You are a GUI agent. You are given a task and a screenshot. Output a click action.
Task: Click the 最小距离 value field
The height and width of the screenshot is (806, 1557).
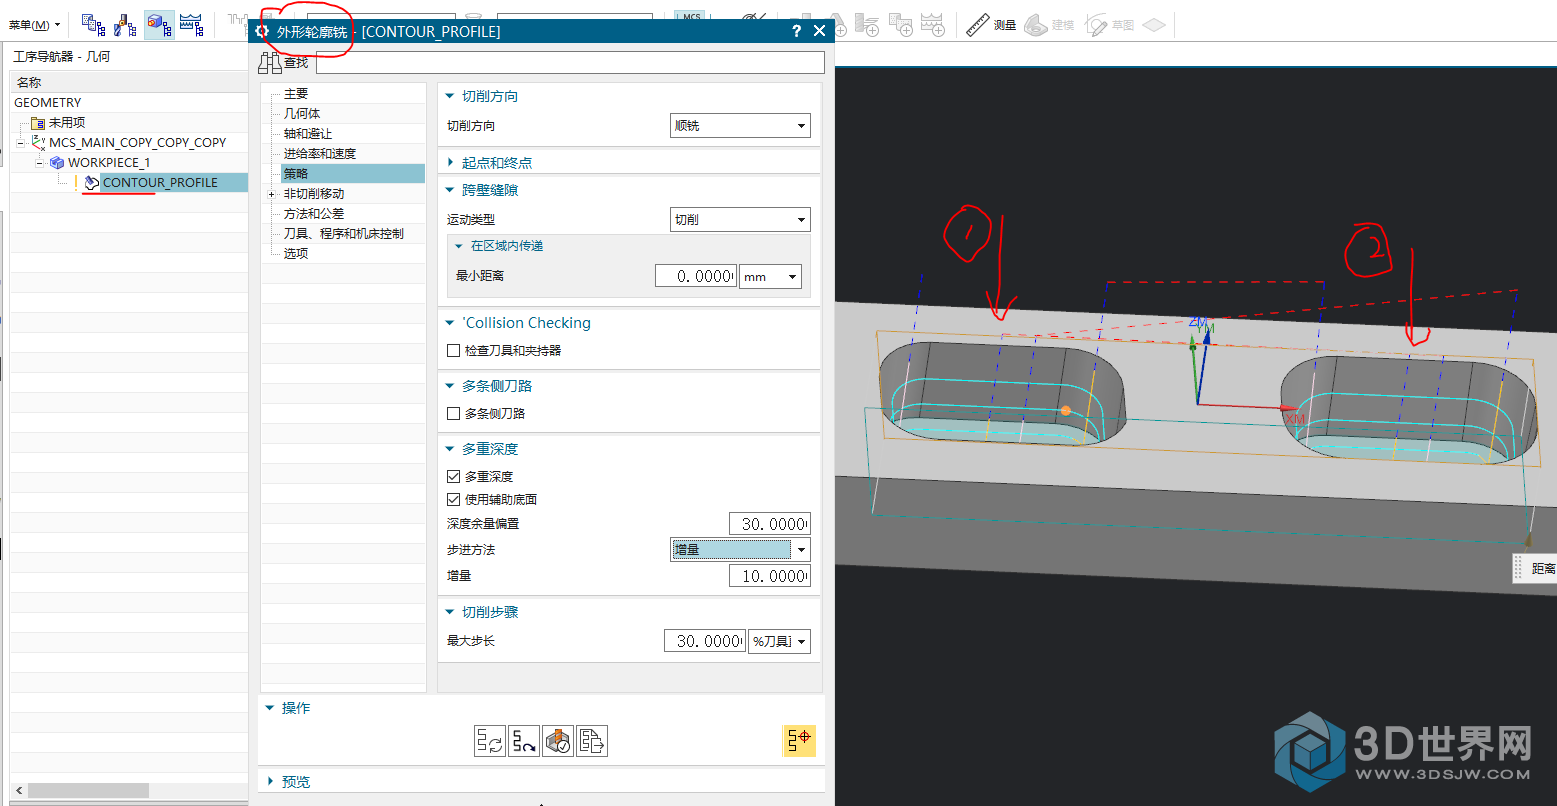(x=696, y=277)
